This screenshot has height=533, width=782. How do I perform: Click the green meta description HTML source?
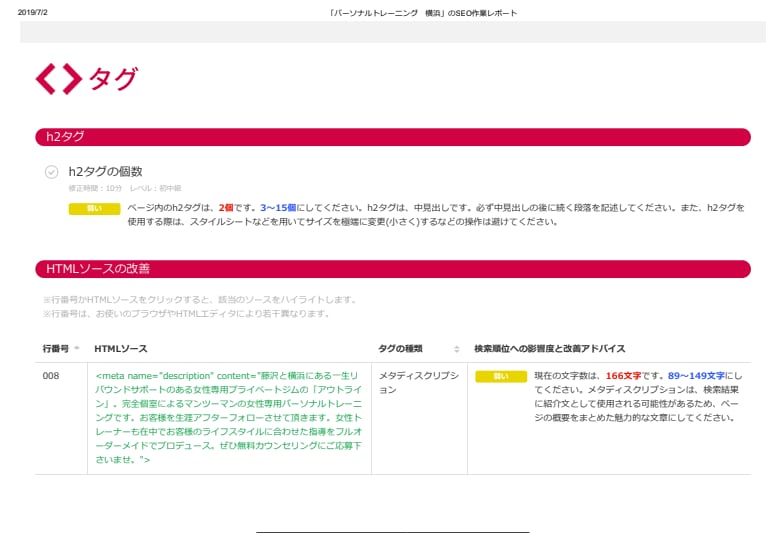pos(228,417)
